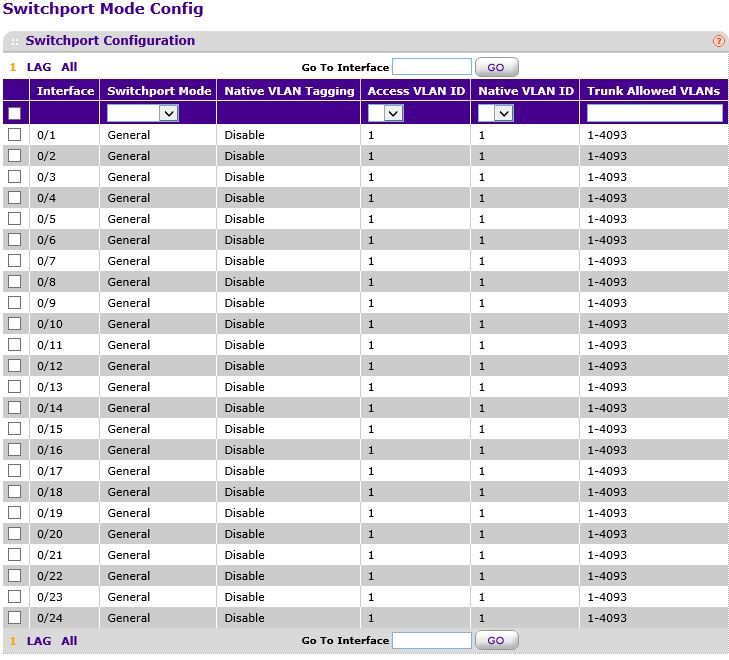Click the bottom Go To Interface field
Image resolution: width=729 pixels, height=660 pixels.
pyautogui.click(x=432, y=640)
